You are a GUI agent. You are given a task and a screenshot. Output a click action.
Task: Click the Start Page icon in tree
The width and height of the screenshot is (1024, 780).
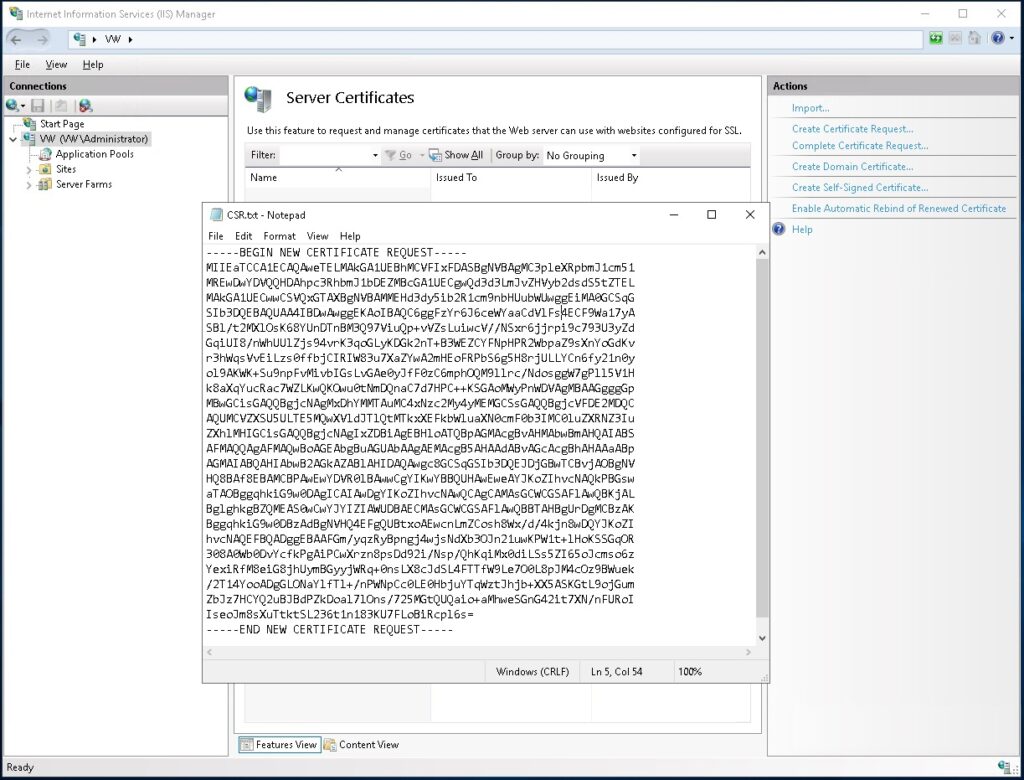(29, 124)
